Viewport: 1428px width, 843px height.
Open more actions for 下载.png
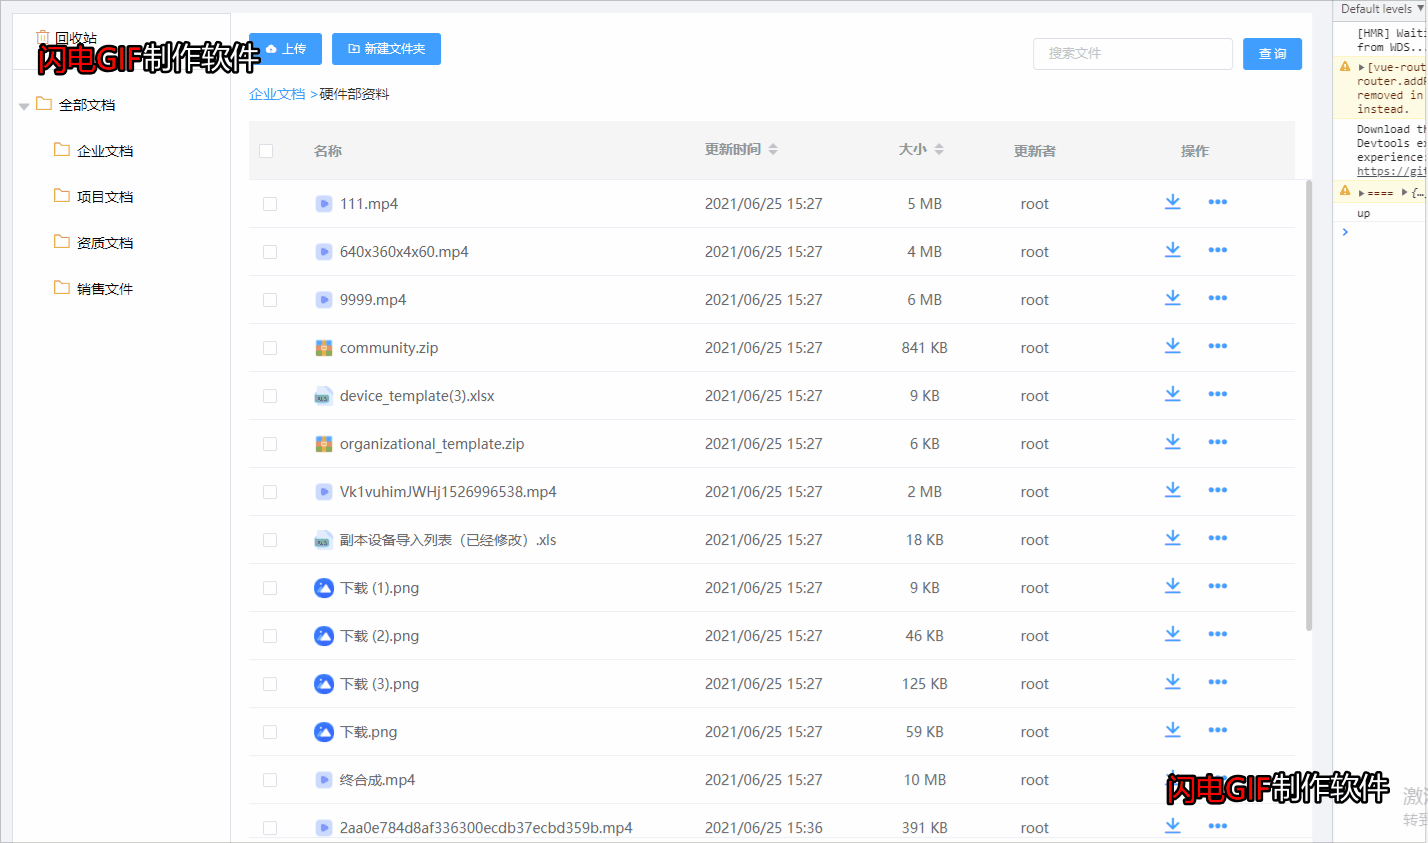(1217, 730)
